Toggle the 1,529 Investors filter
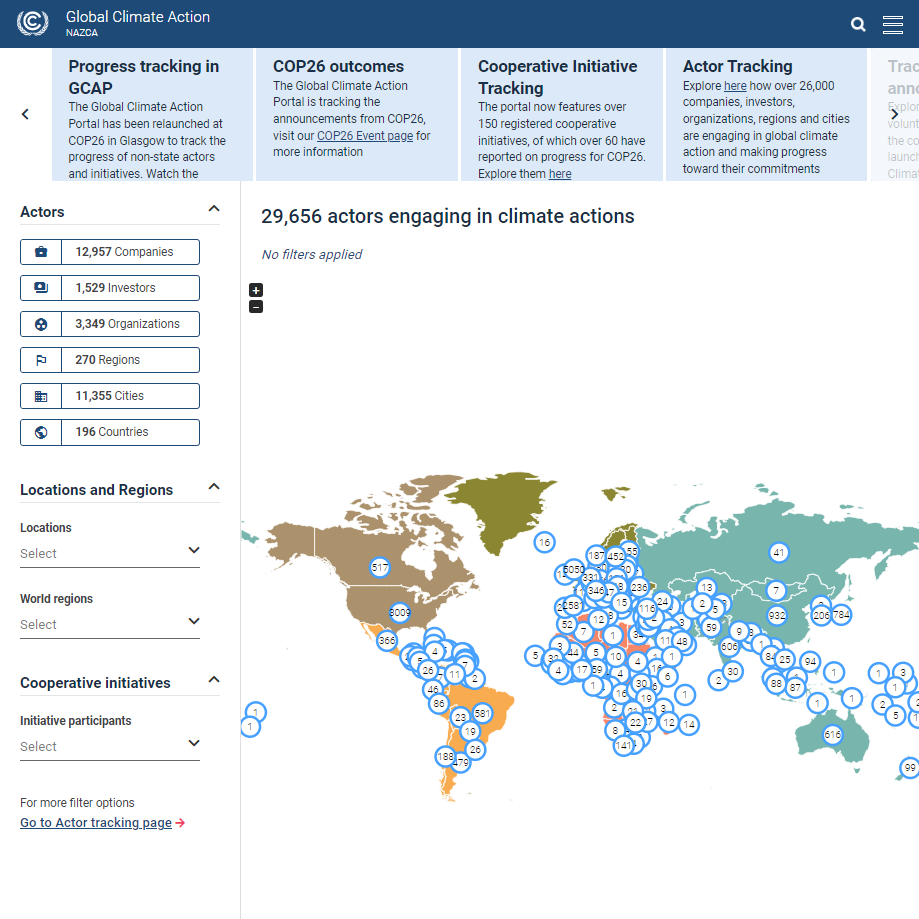919x919 pixels. [110, 288]
